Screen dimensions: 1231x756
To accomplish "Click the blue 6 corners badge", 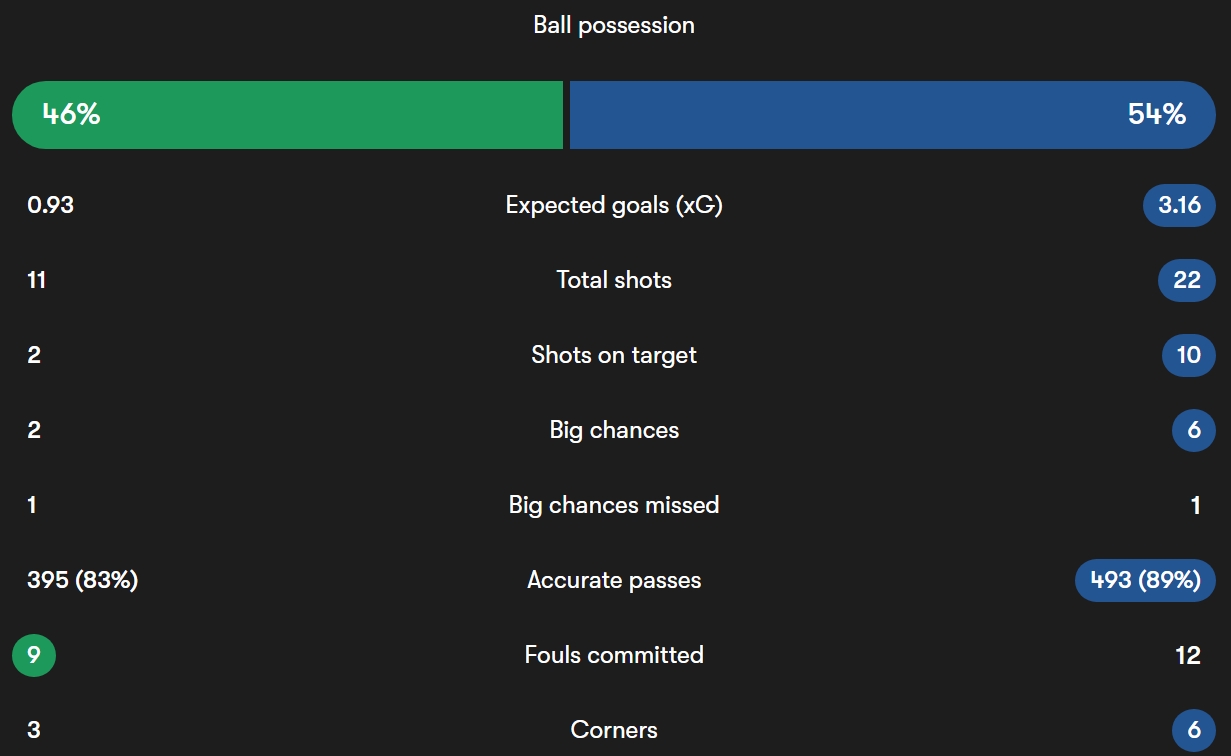I will point(1194,730).
